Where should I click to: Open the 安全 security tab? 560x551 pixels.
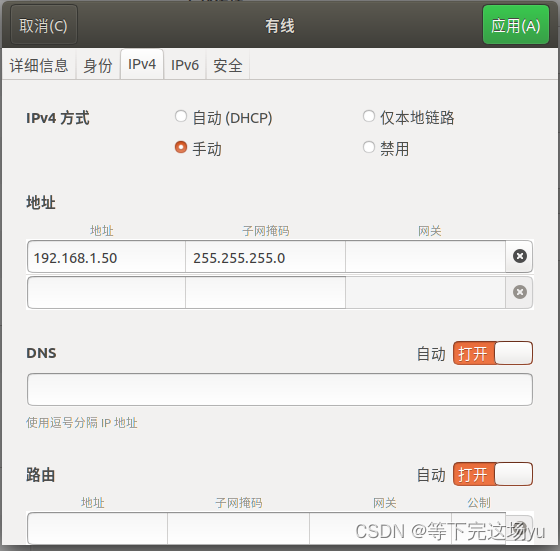pos(228,65)
